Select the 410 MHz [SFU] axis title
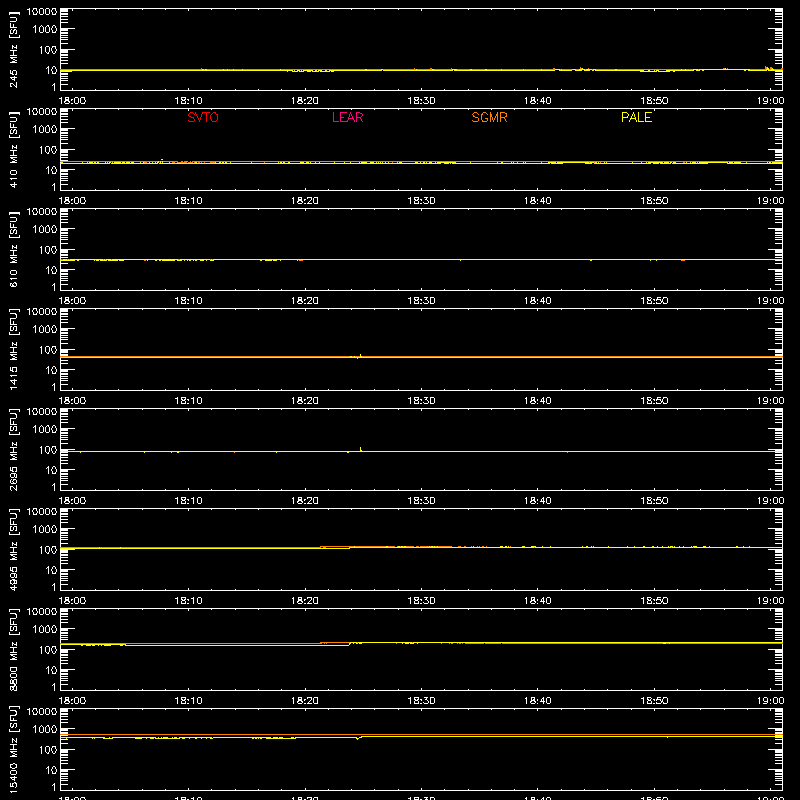Screen dimensions: 800x800 point(14,149)
